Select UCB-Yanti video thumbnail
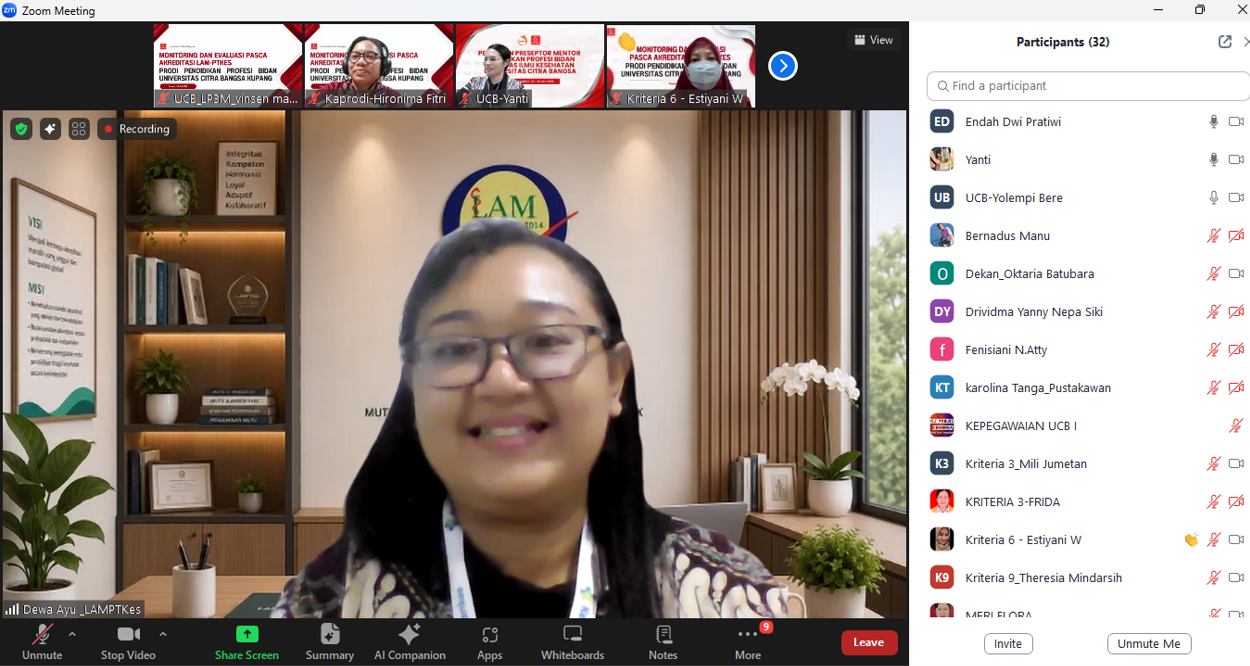 [530, 66]
